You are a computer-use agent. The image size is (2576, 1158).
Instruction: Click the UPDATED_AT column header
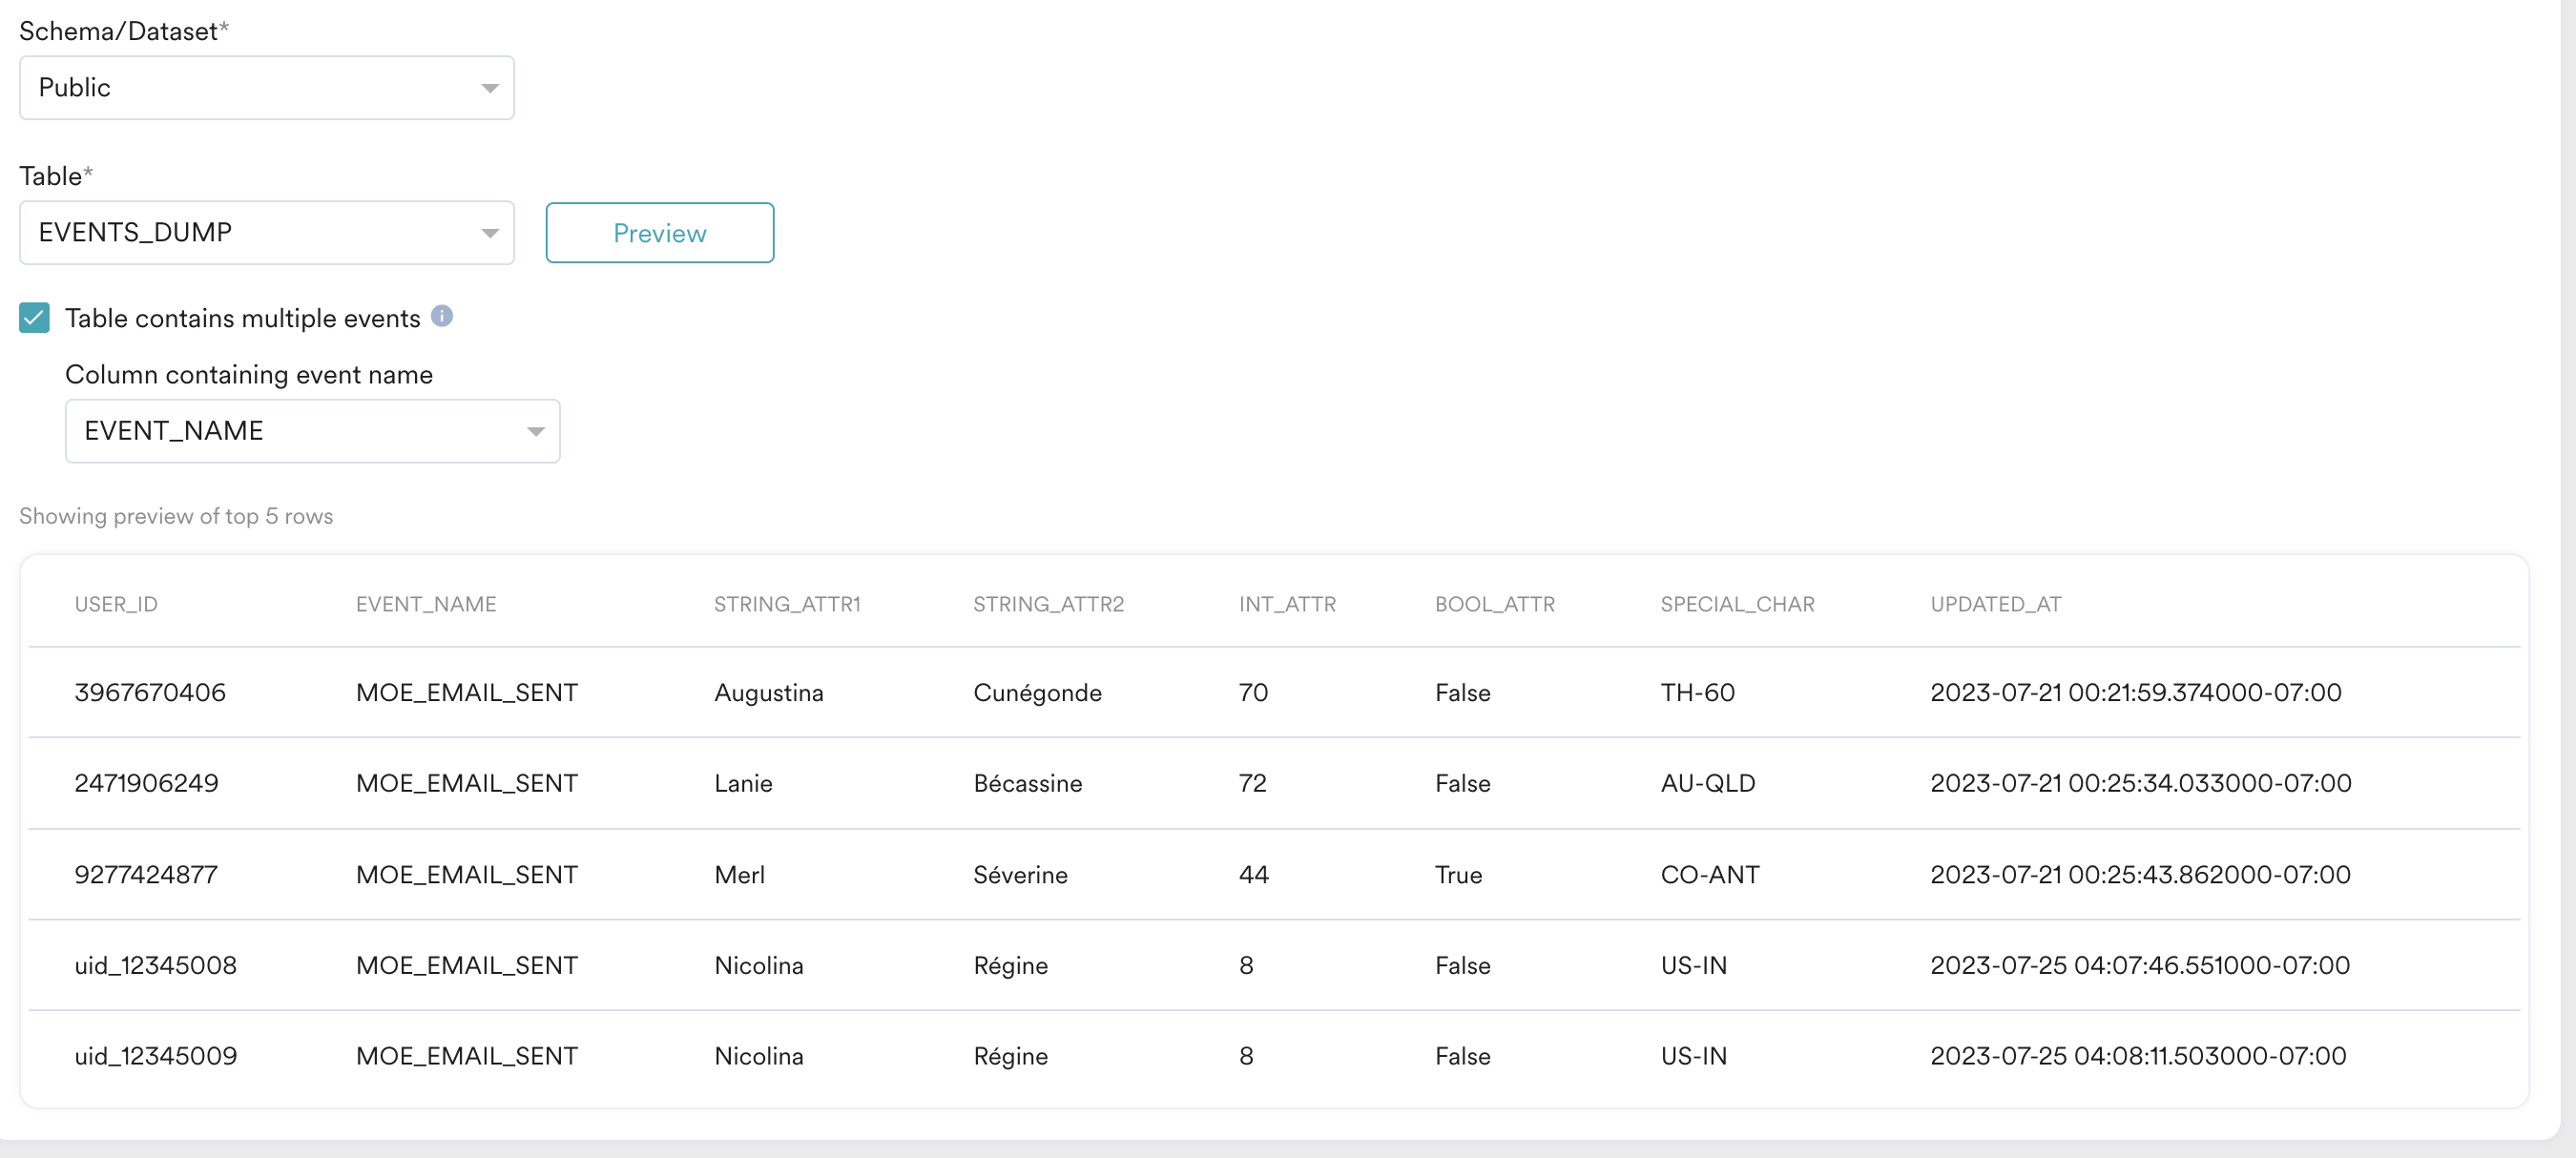[1995, 604]
